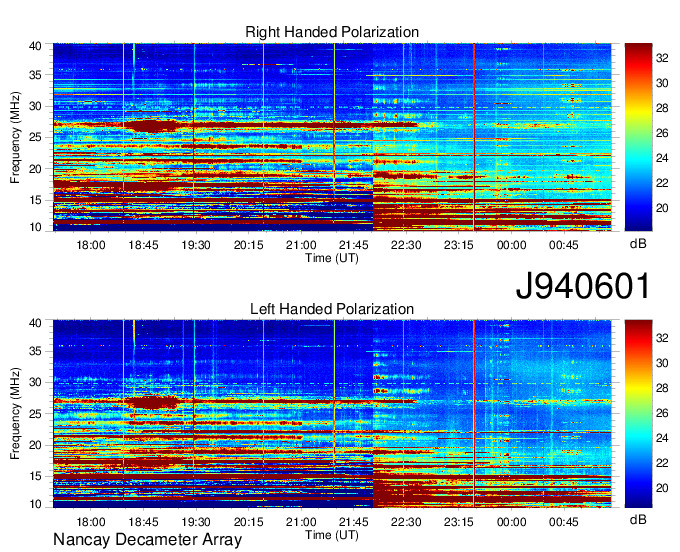680x552 pixels.
Task: Click the '35' frequency tick of Left Handed plot
Action: point(36,351)
